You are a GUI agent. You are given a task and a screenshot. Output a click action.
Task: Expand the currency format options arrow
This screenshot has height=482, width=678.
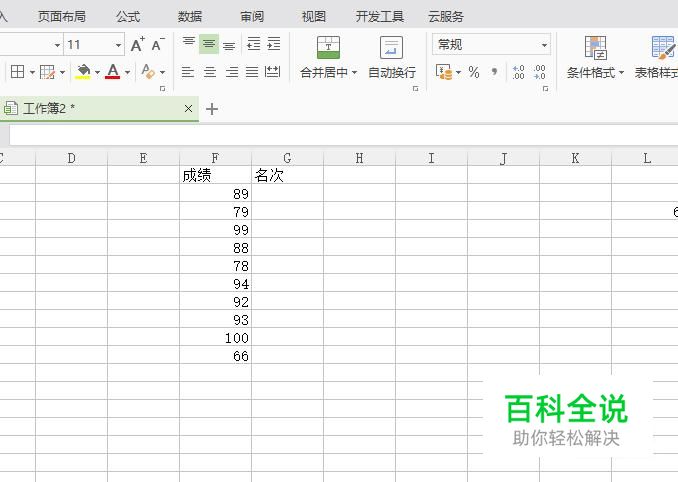(459, 72)
